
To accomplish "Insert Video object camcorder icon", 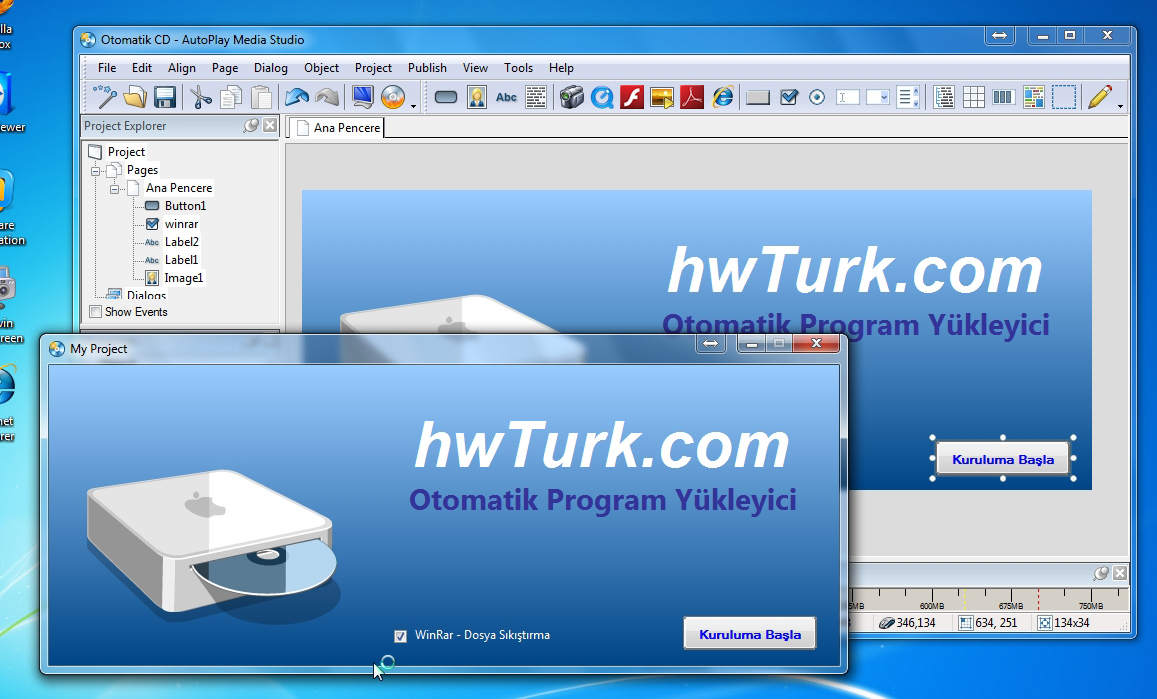I will click(571, 97).
